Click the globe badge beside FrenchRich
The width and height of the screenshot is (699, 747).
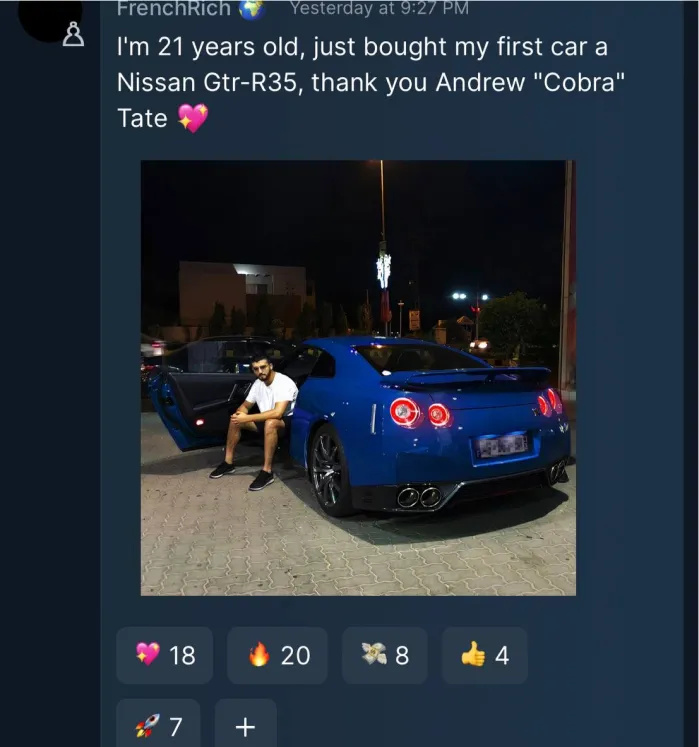(251, 9)
